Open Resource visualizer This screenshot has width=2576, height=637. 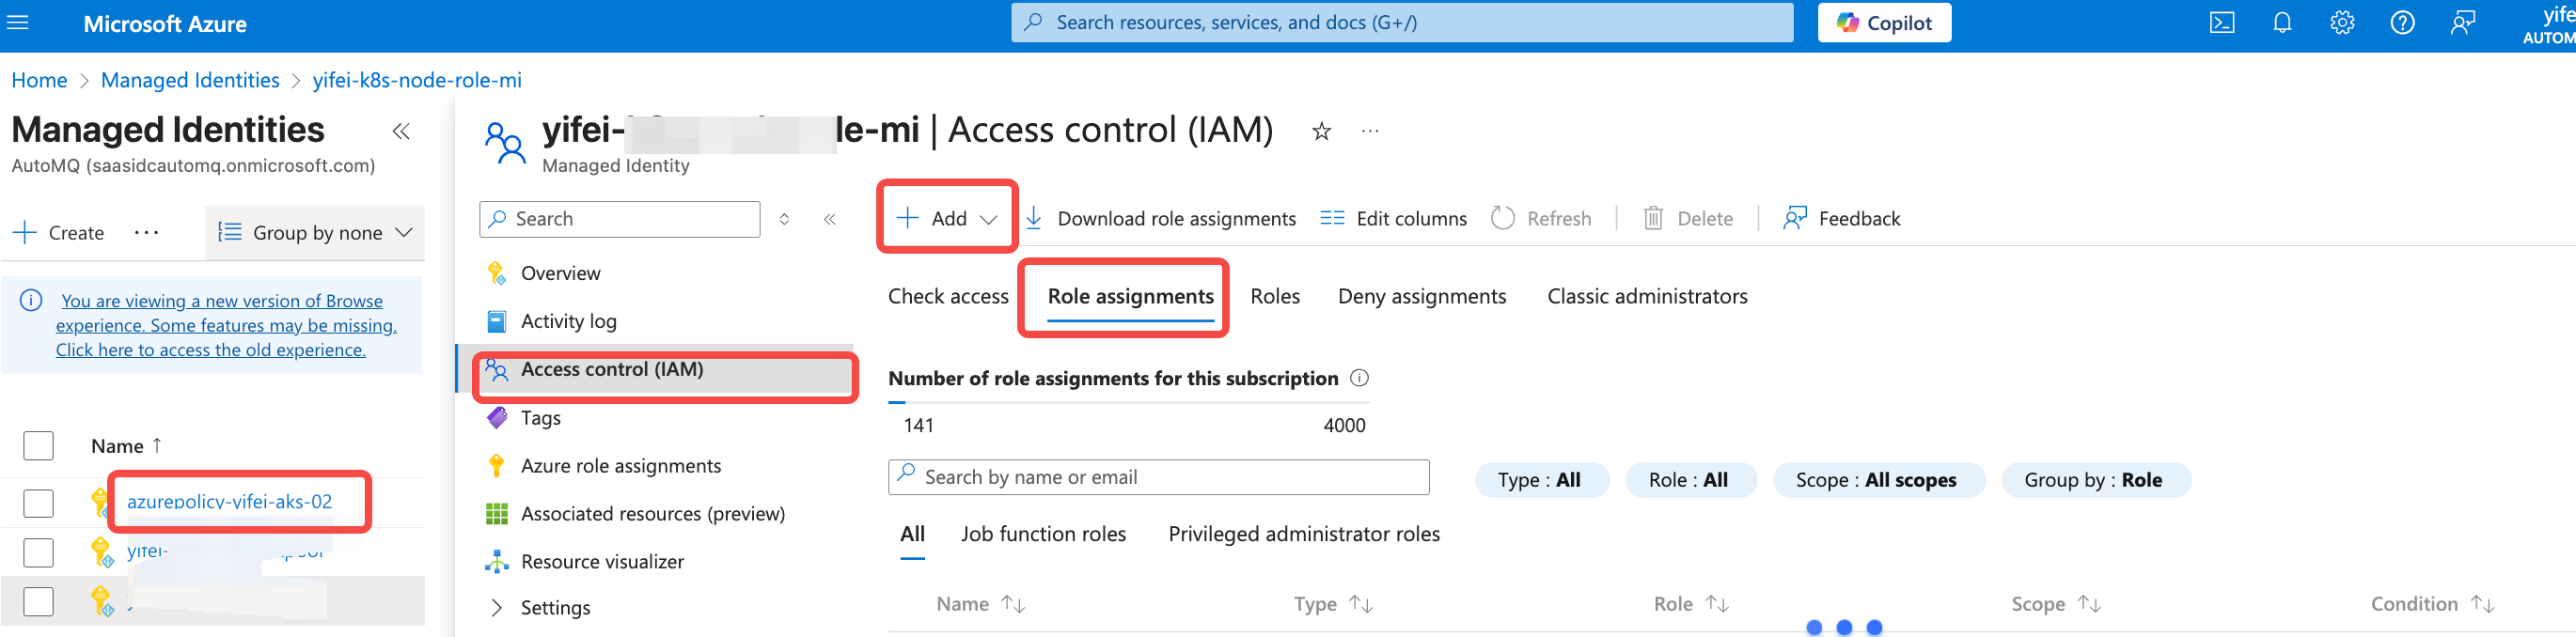(602, 562)
